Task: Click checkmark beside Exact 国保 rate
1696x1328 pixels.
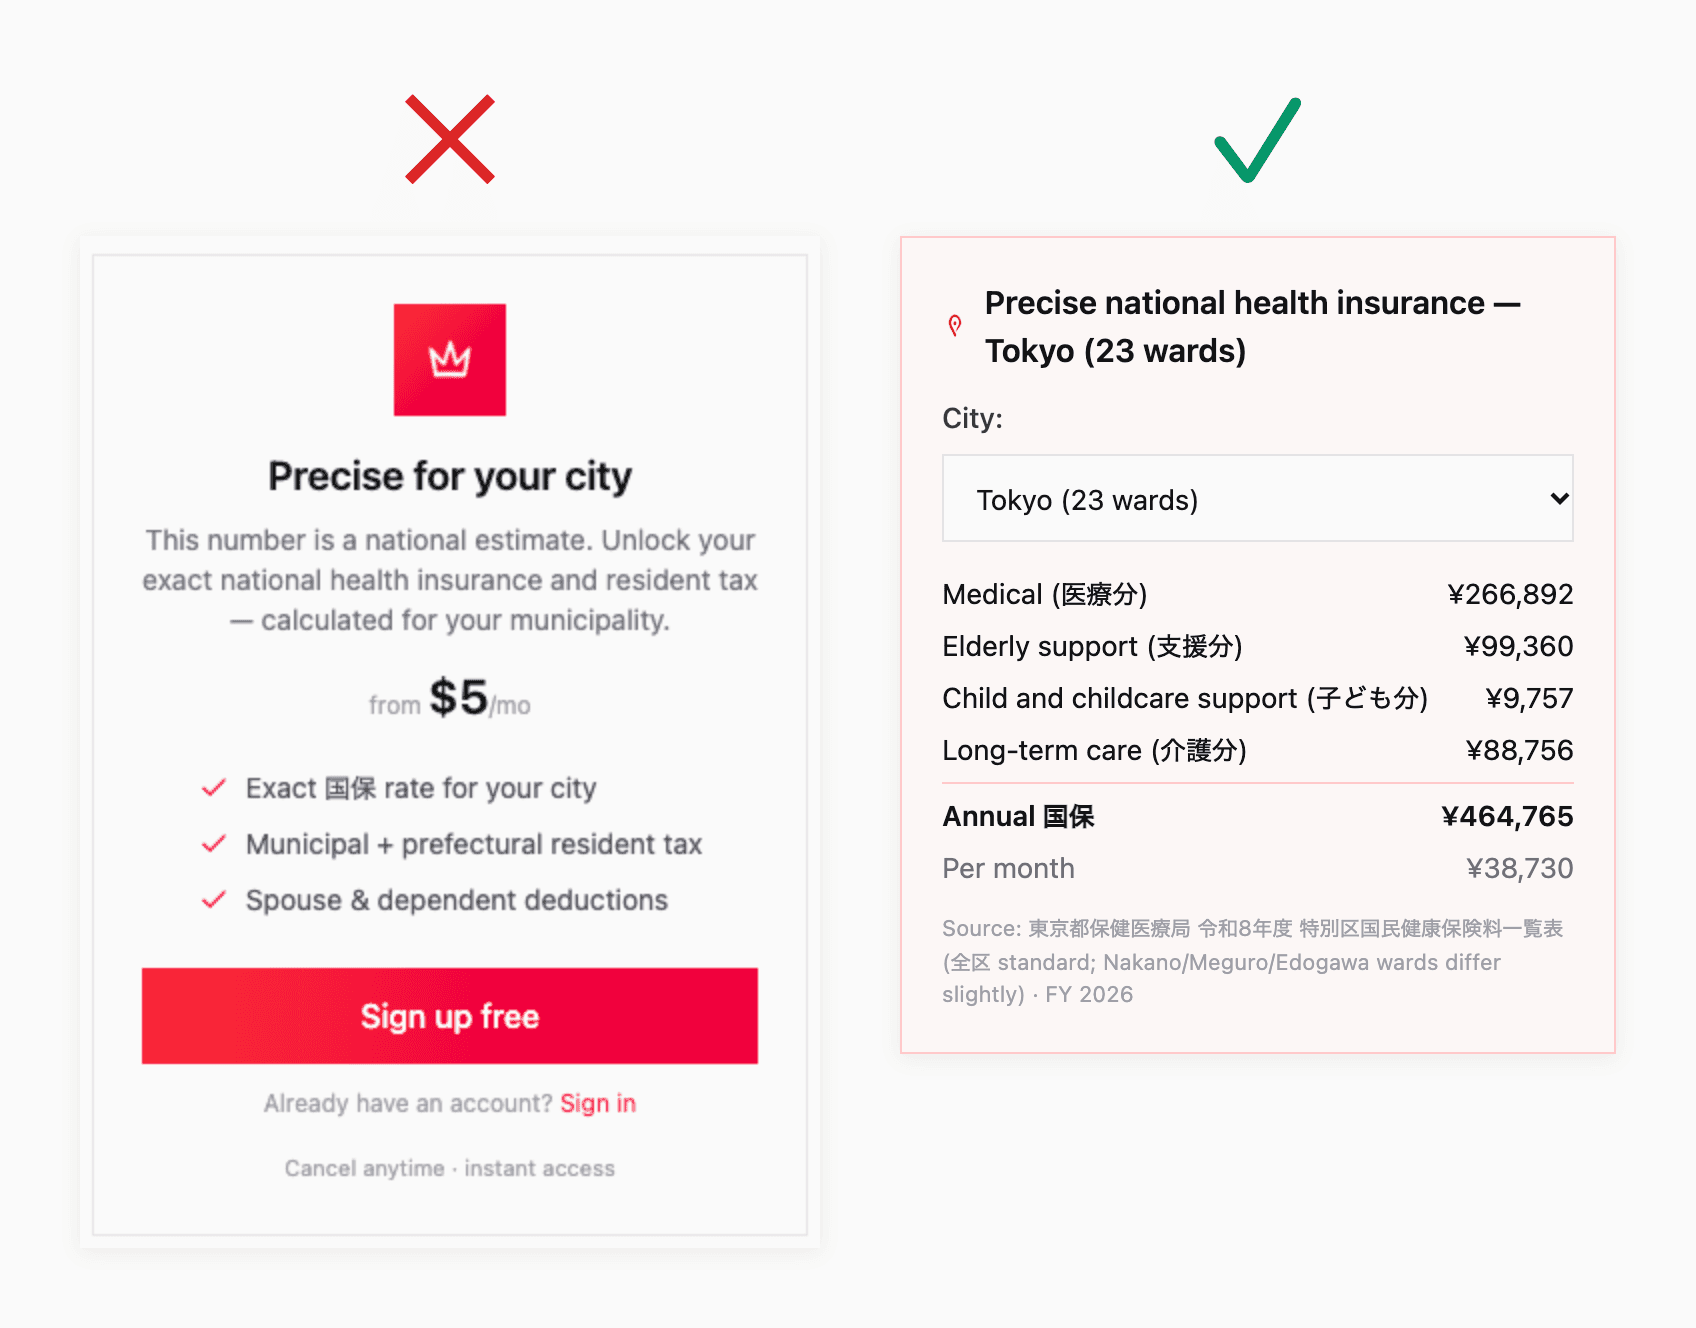Action: coord(214,788)
